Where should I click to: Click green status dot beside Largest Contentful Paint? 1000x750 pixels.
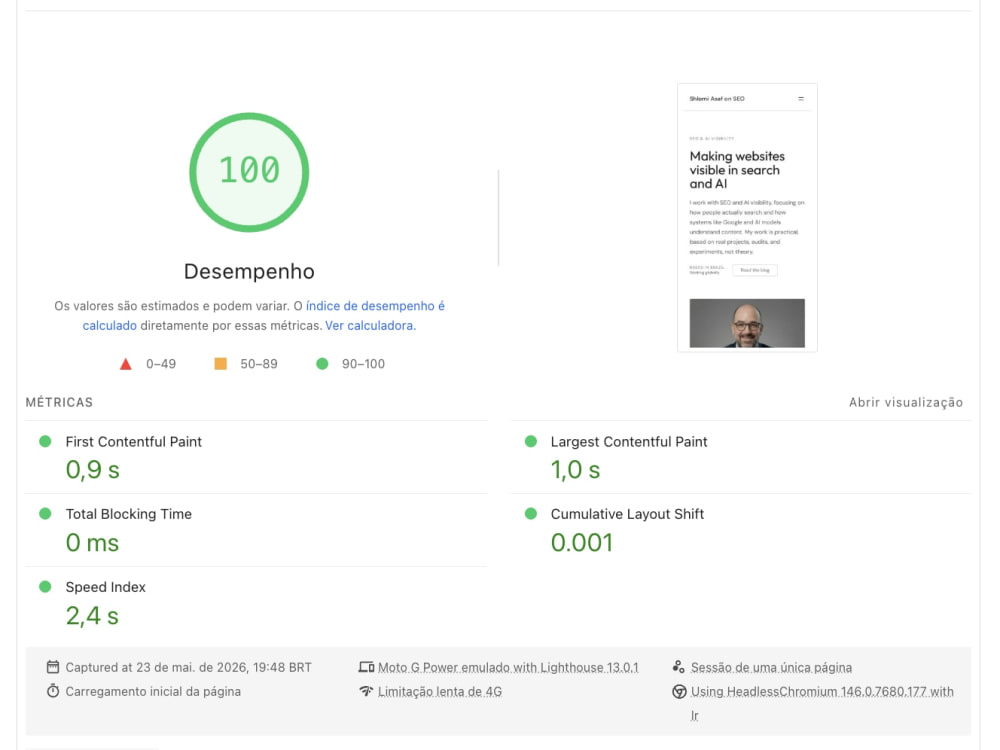(x=531, y=441)
